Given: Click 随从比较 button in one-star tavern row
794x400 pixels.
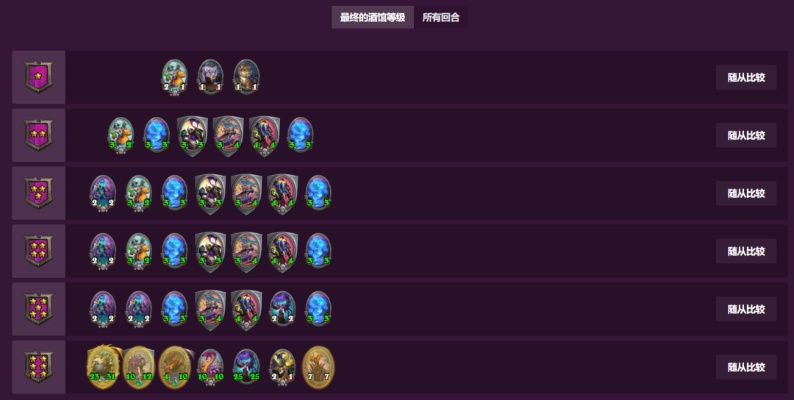Looking at the screenshot, I should pos(746,77).
